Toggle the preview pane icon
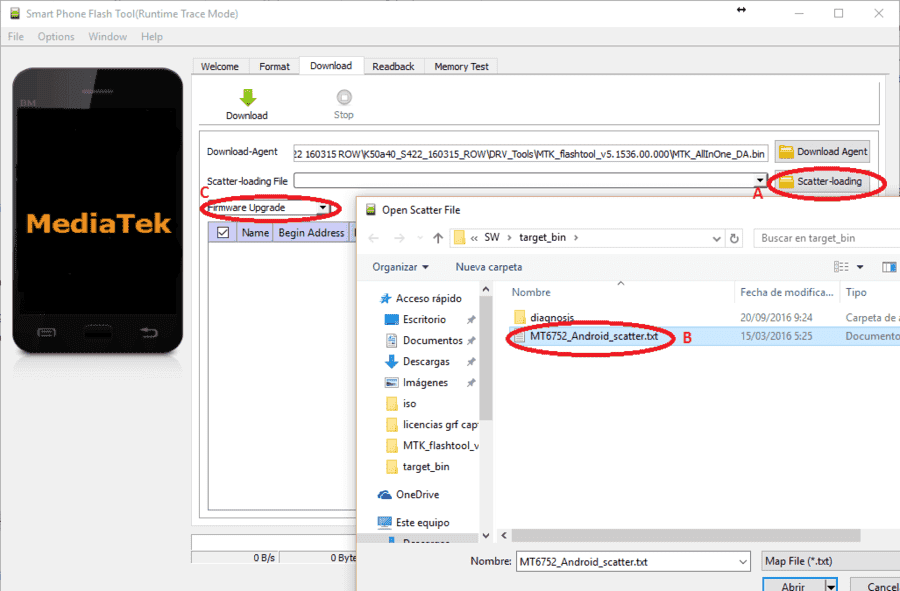Screen dimensions: 900x591 click(x=889, y=267)
